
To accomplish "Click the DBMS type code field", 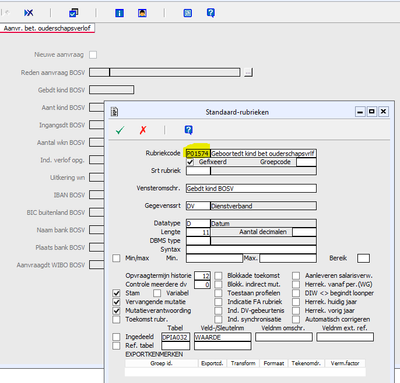I will coord(198,241).
